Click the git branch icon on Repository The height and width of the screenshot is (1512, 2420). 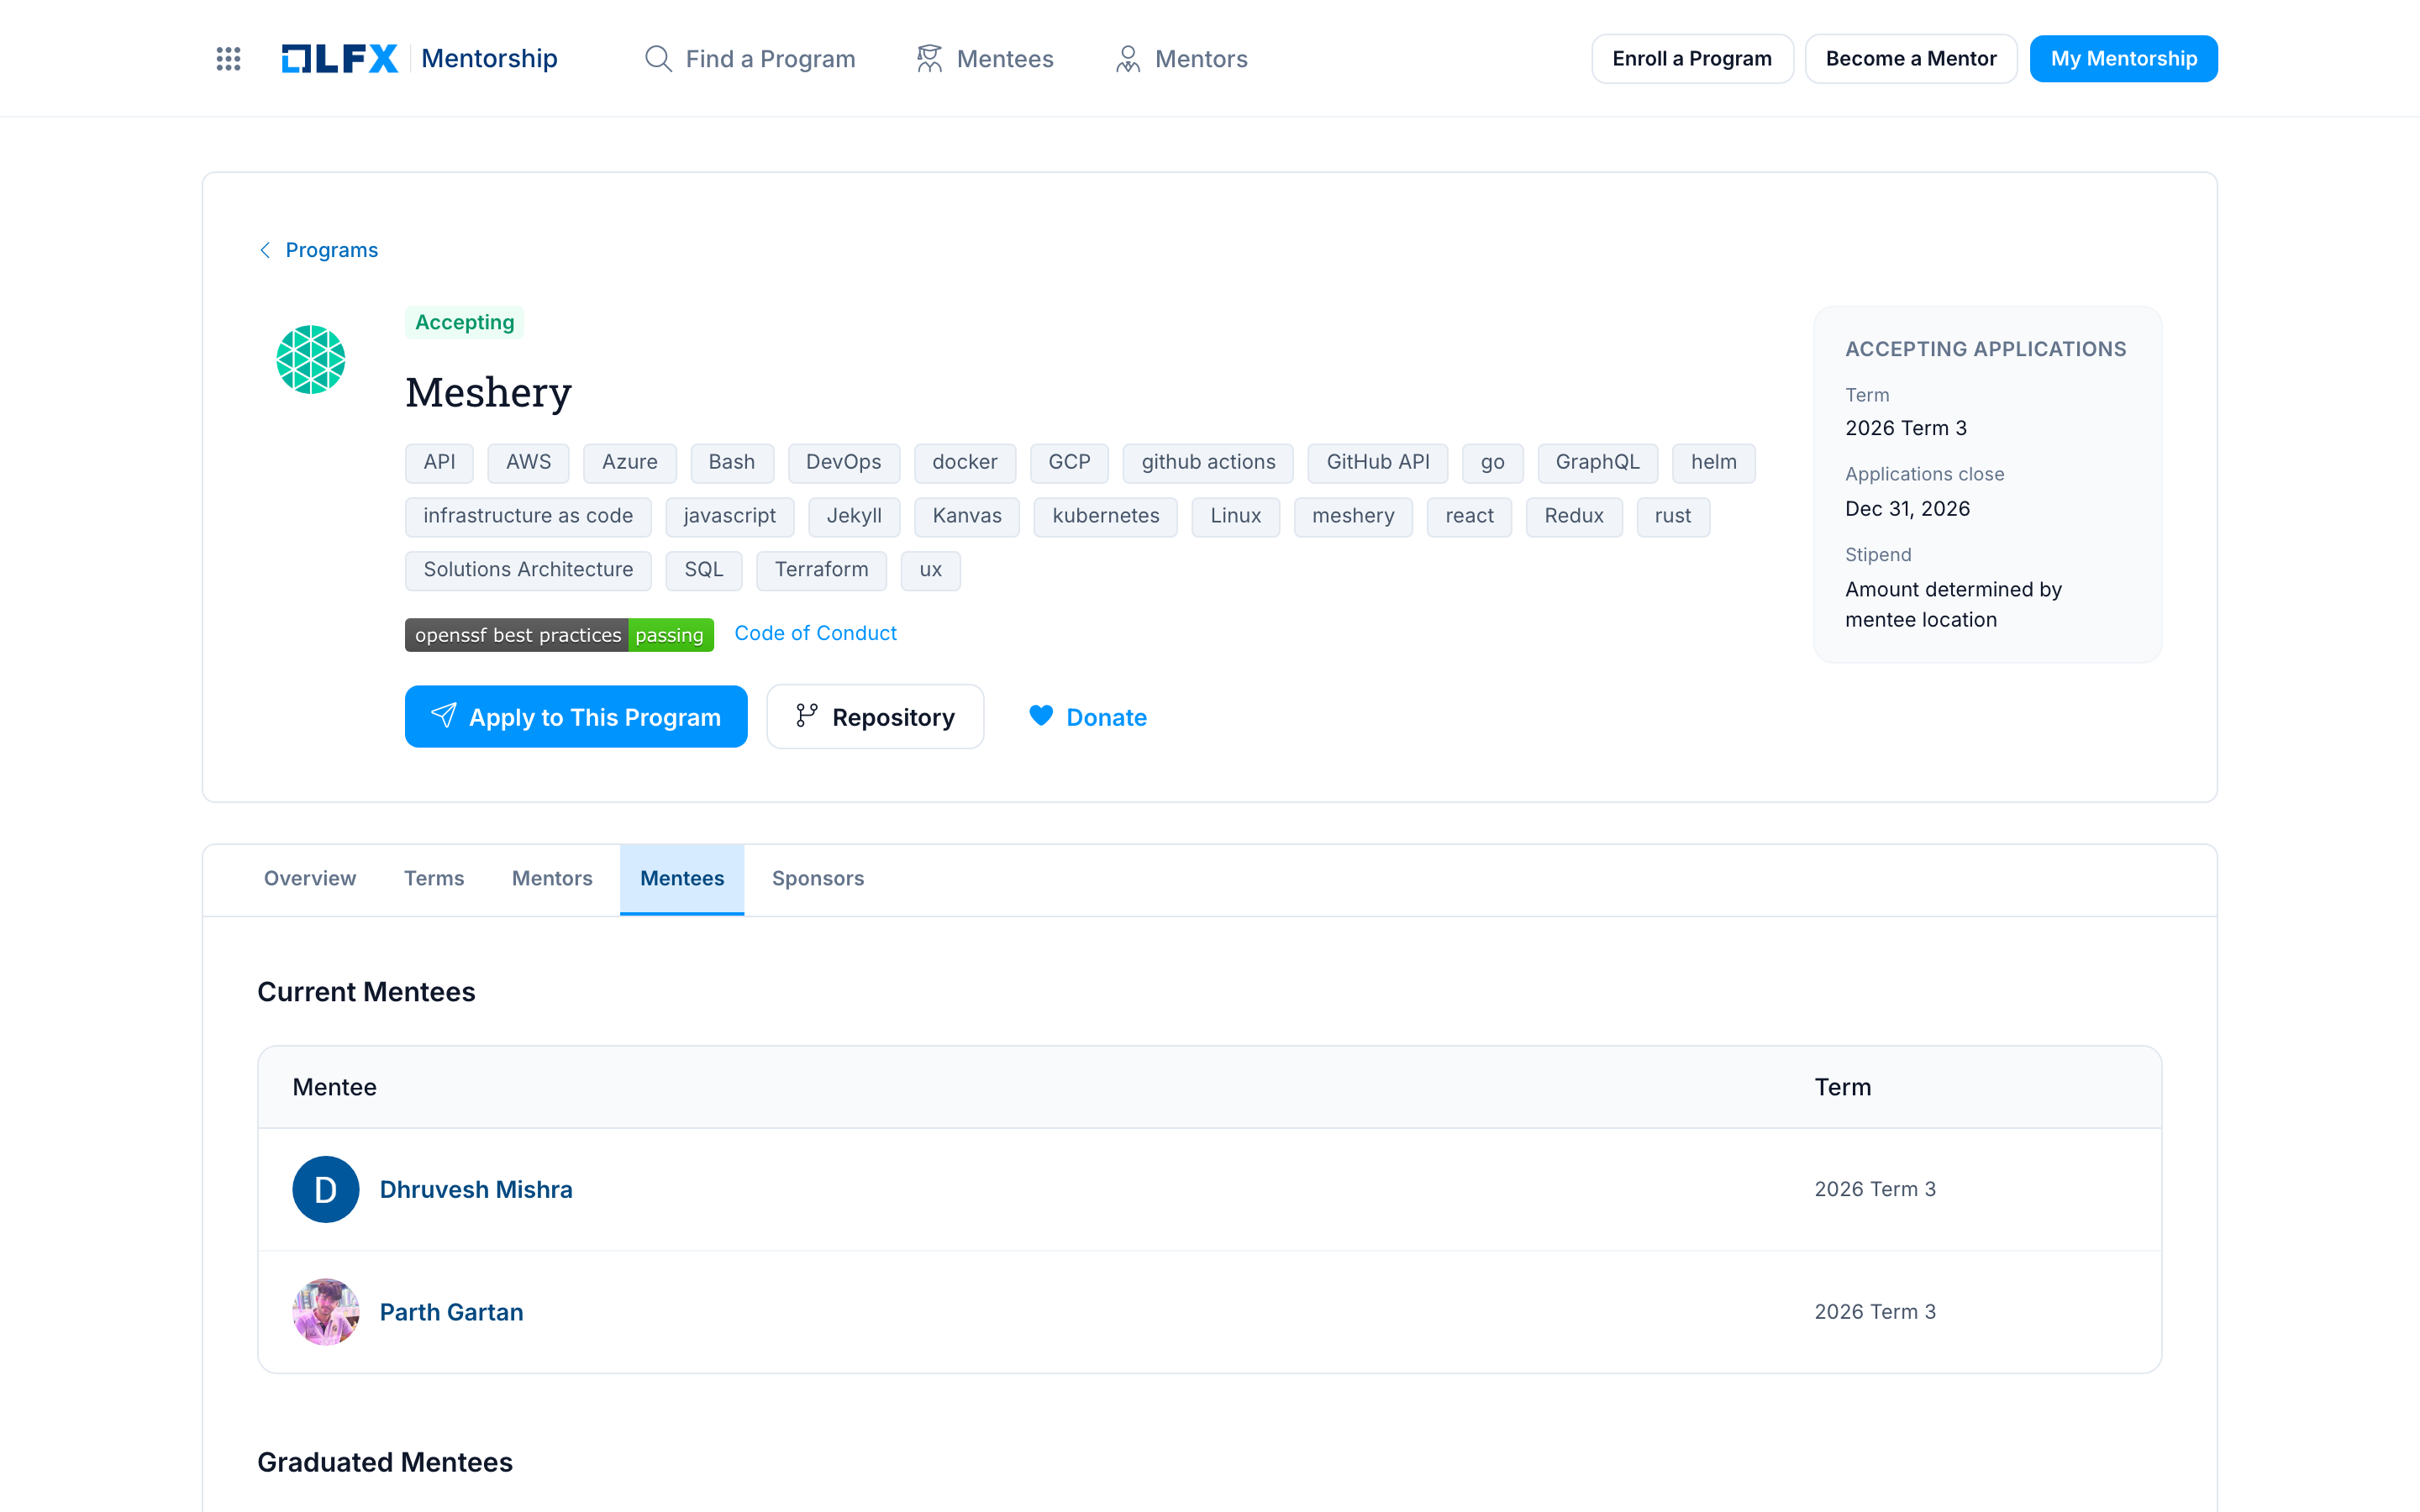tap(806, 716)
